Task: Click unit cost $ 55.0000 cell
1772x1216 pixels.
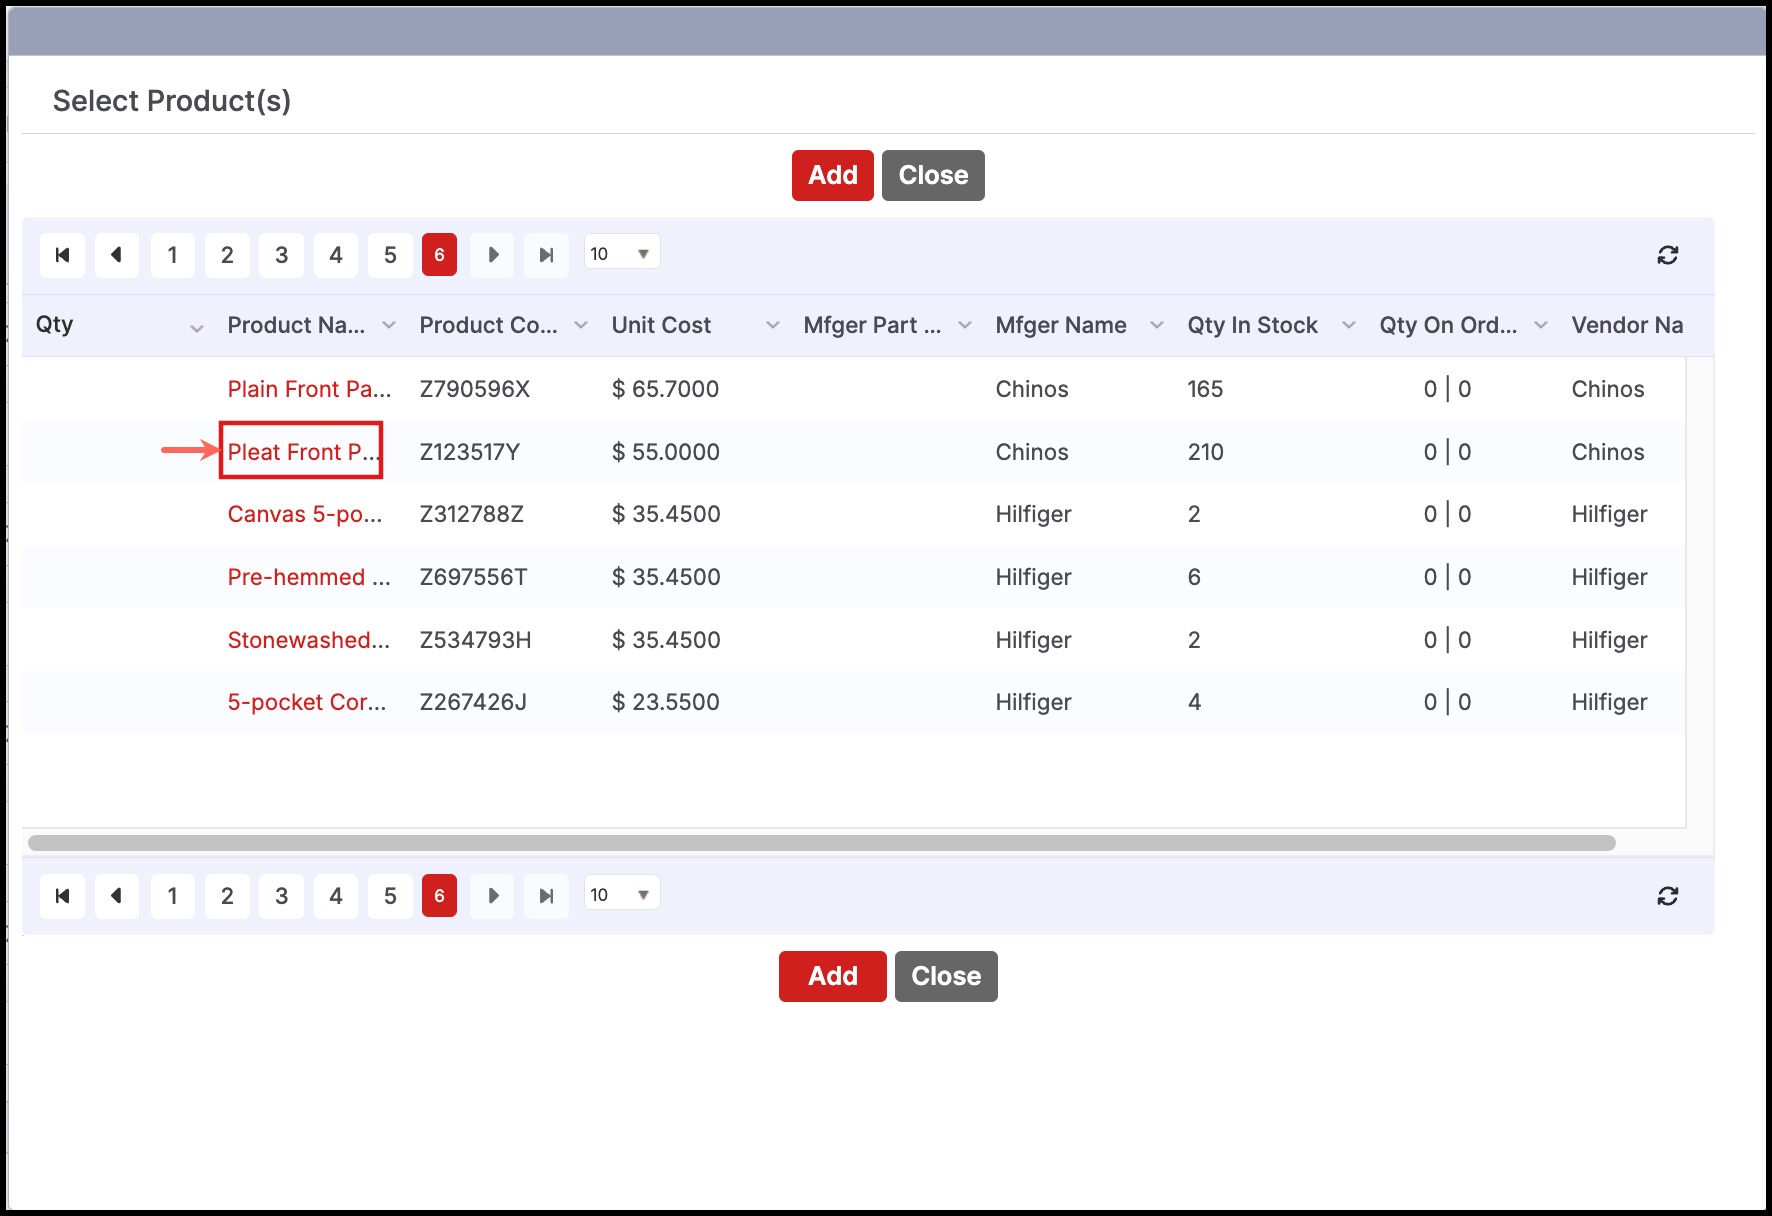Action: point(666,452)
